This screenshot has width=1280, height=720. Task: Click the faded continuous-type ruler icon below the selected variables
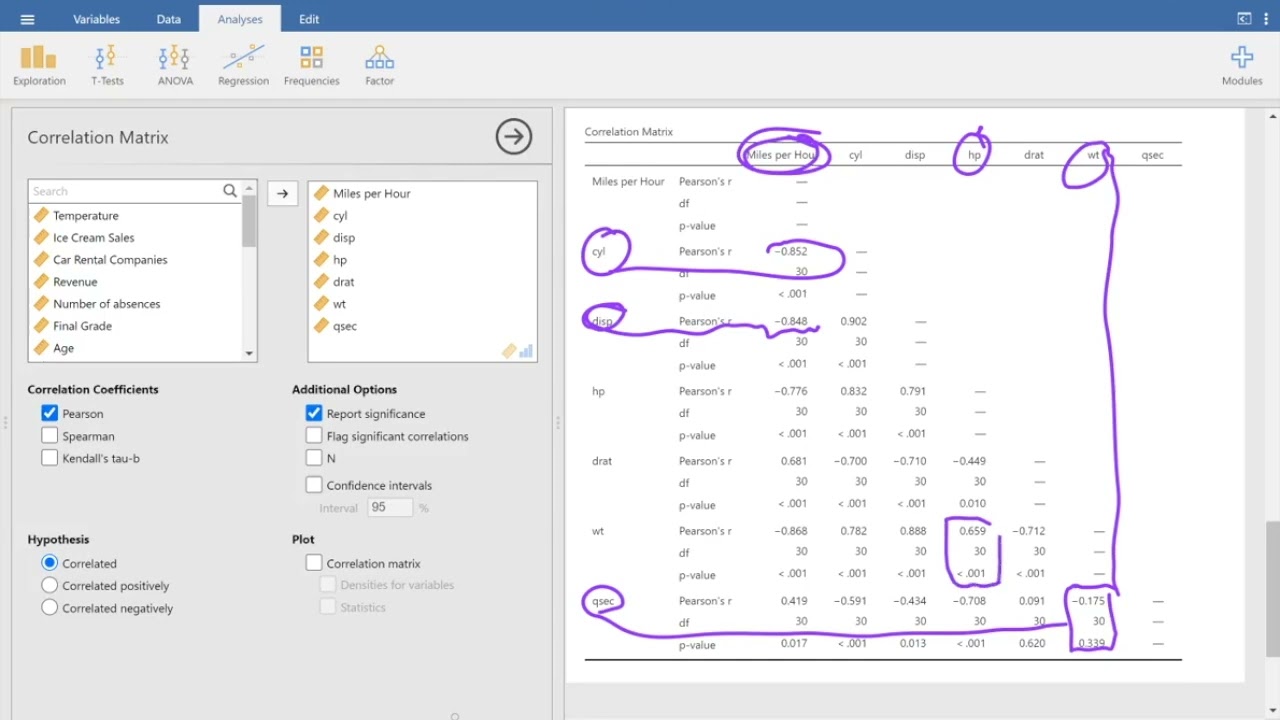(509, 351)
